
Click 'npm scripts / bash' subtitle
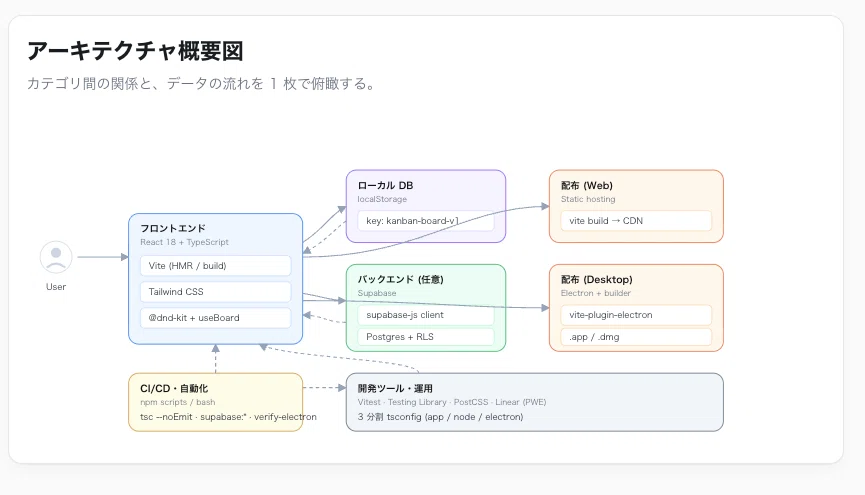178,402
